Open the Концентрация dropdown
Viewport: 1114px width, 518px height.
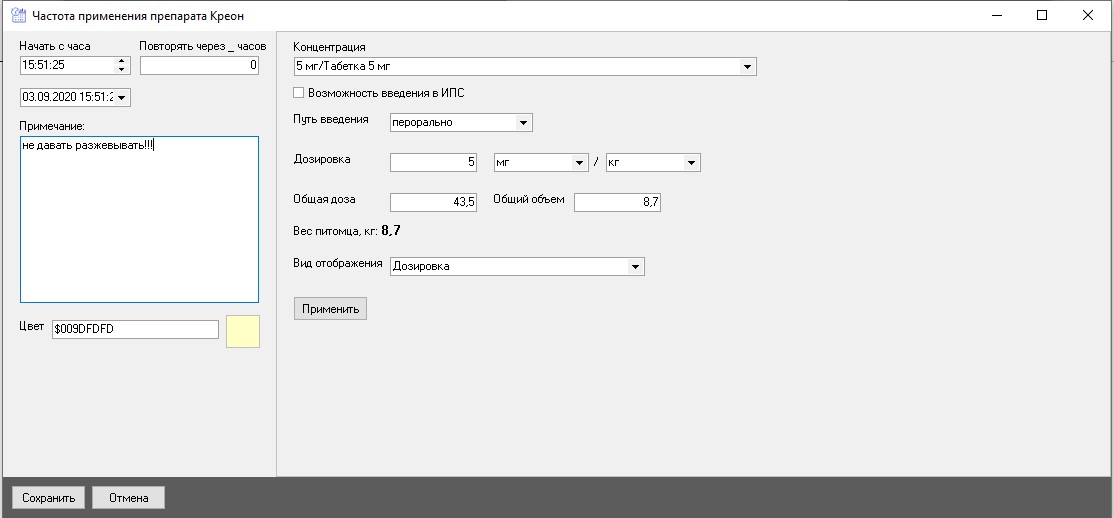[x=747, y=67]
